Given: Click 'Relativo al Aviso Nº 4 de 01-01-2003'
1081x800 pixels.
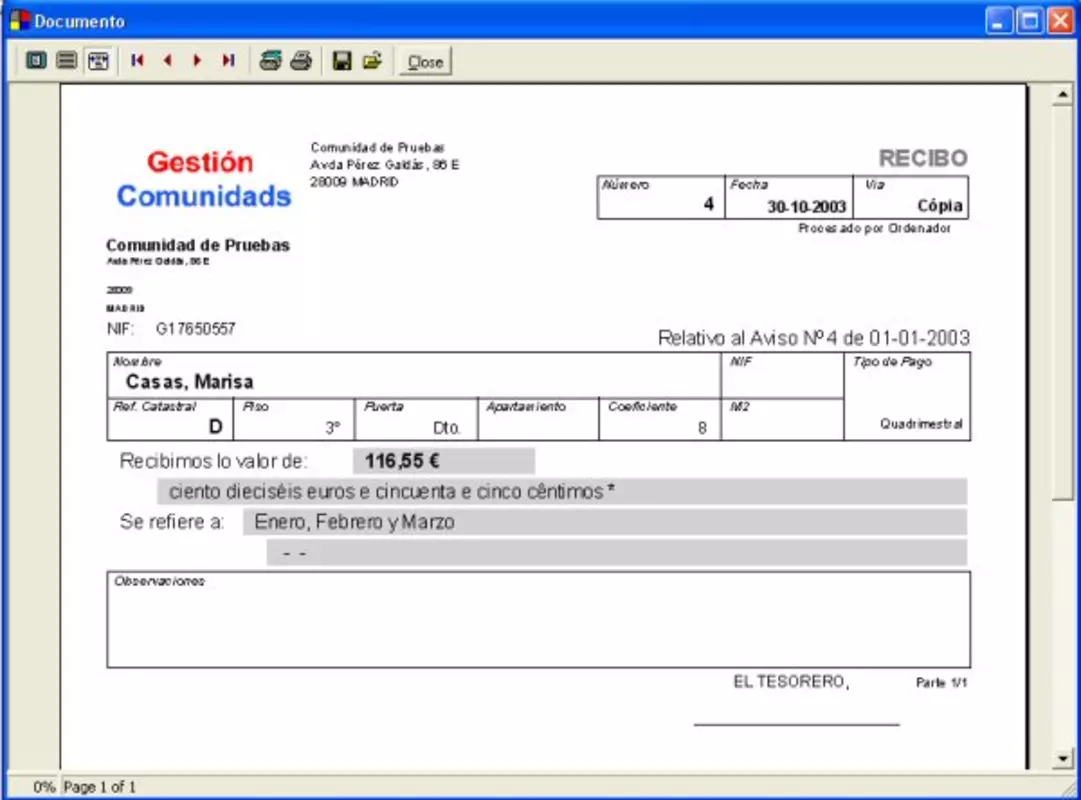Looking at the screenshot, I should pos(814,338).
